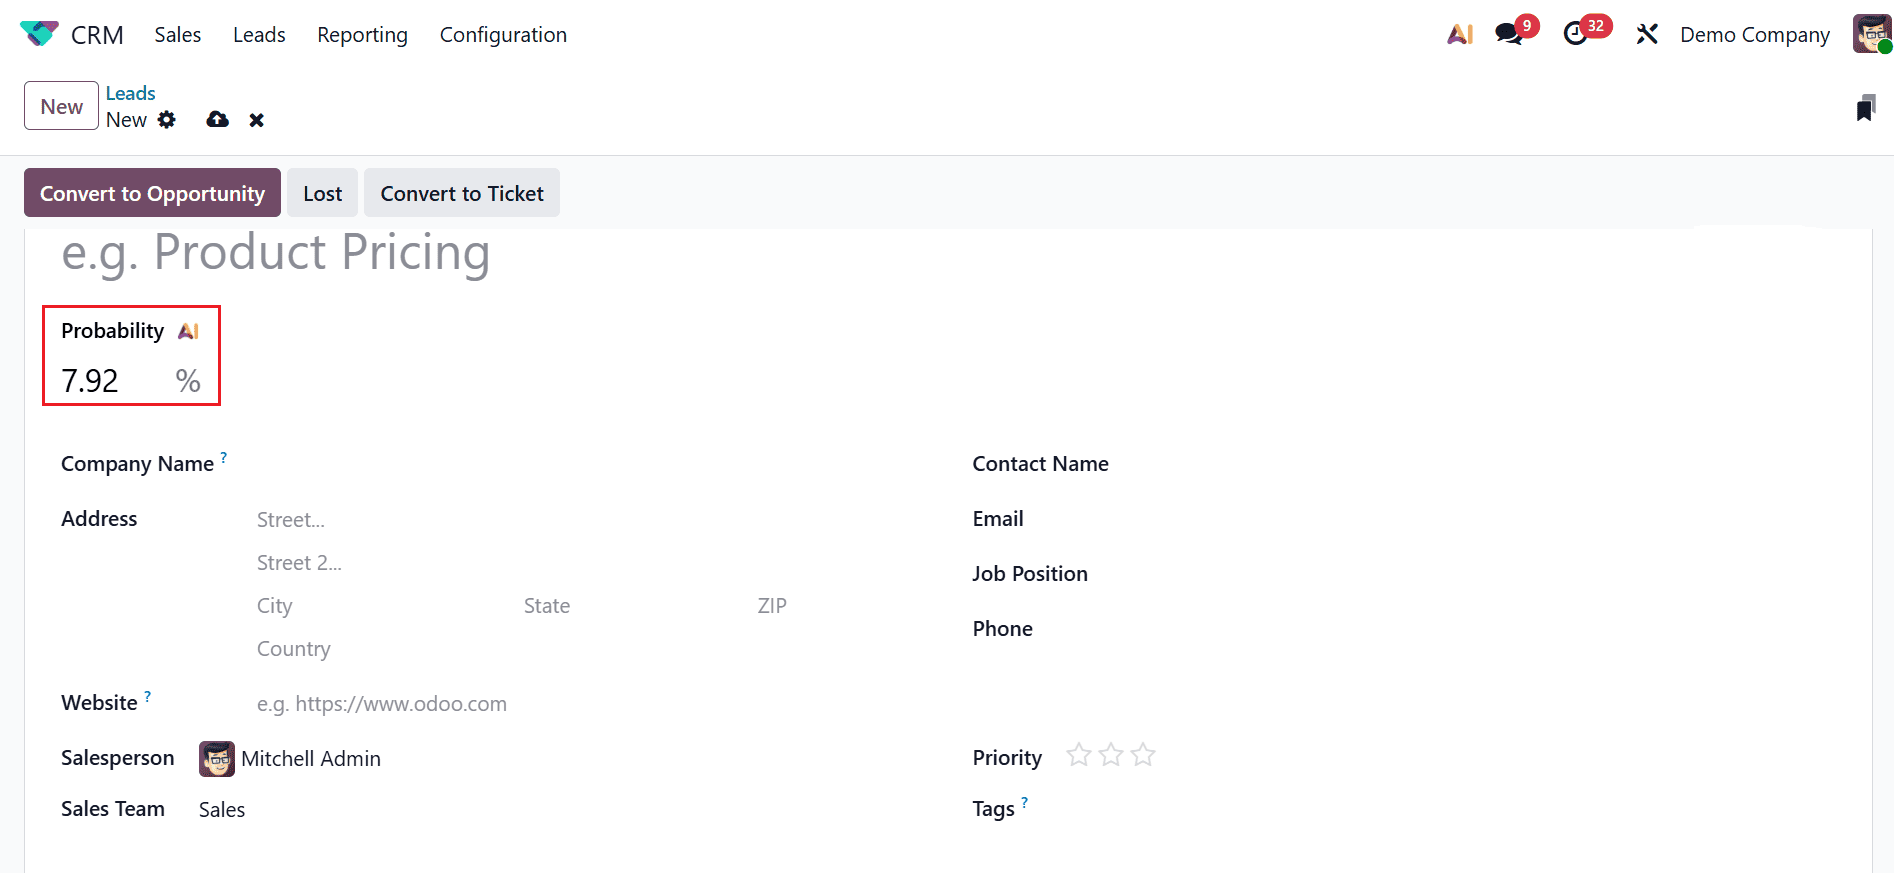
Task: Open the AI assistant icon in top bar
Action: point(1460,34)
